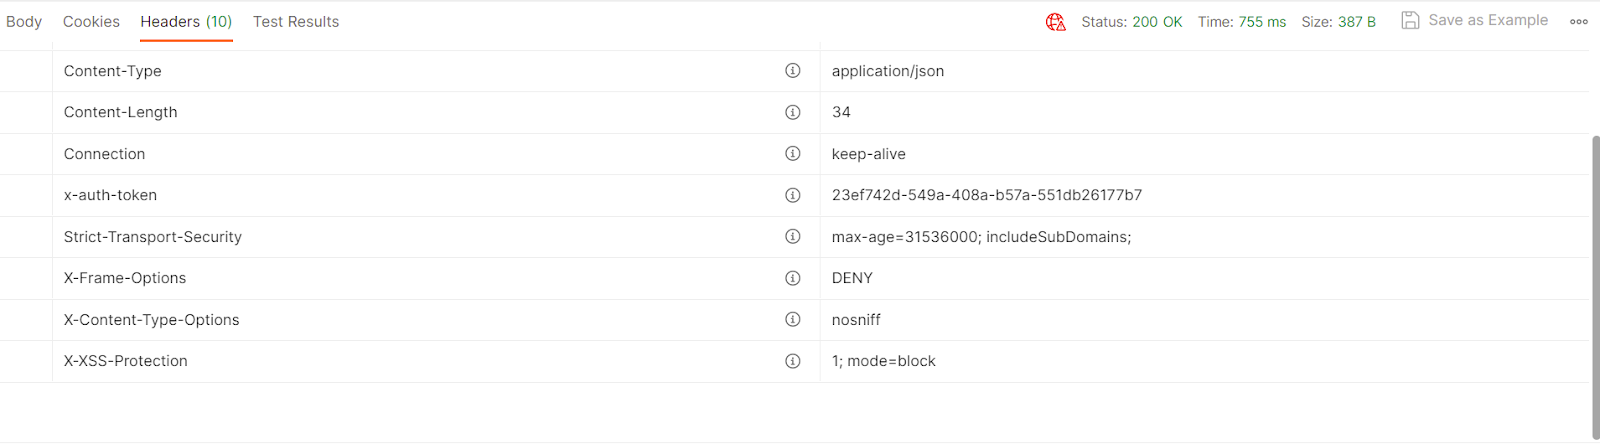Click the response Time 755 ms label
The width and height of the screenshot is (1600, 444).
click(1242, 21)
